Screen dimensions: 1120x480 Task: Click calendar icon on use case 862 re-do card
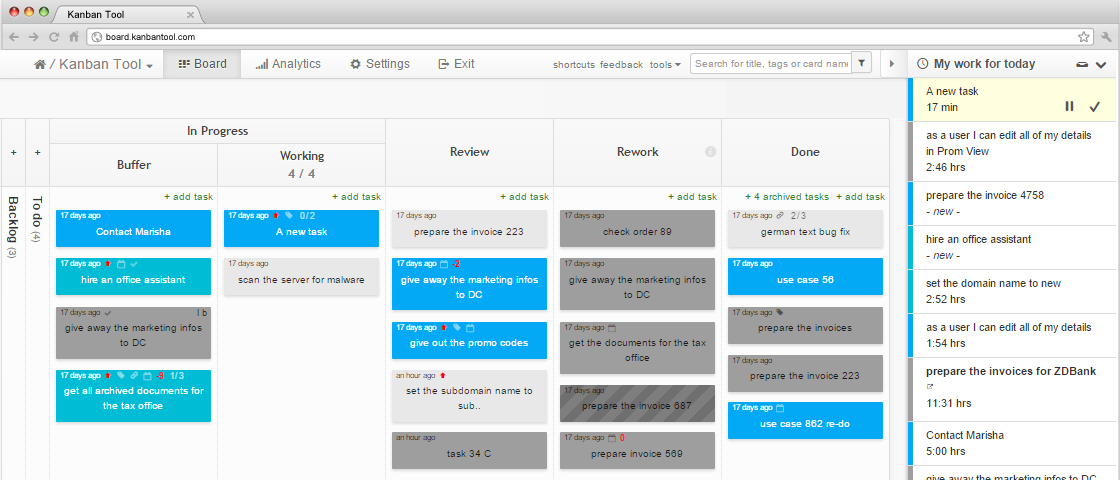click(x=780, y=408)
